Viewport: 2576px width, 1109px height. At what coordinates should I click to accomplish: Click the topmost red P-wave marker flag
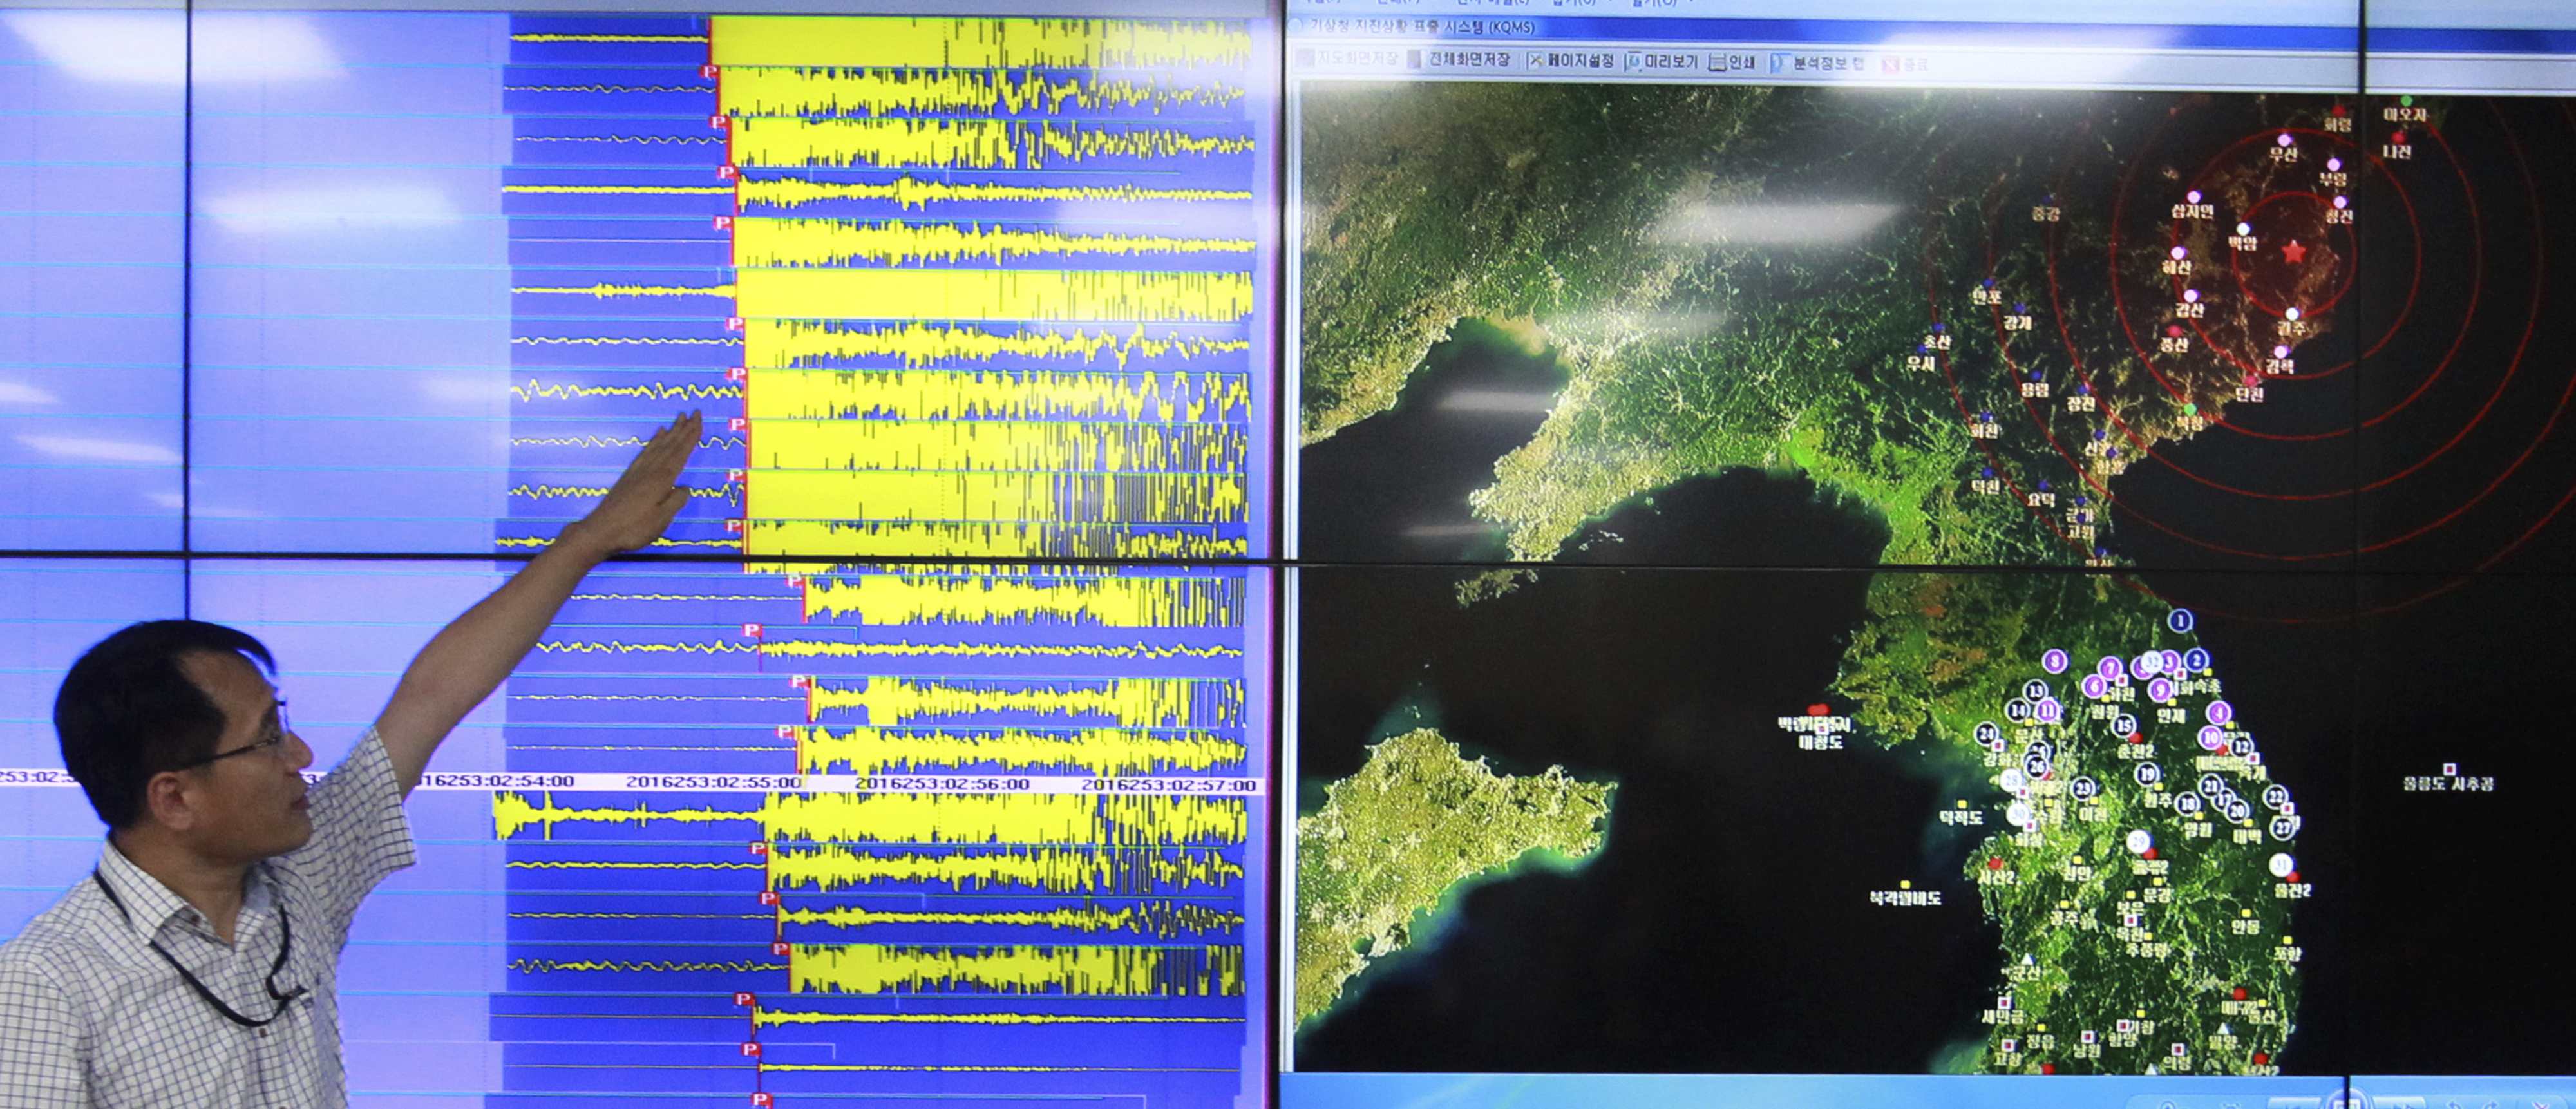pos(709,71)
